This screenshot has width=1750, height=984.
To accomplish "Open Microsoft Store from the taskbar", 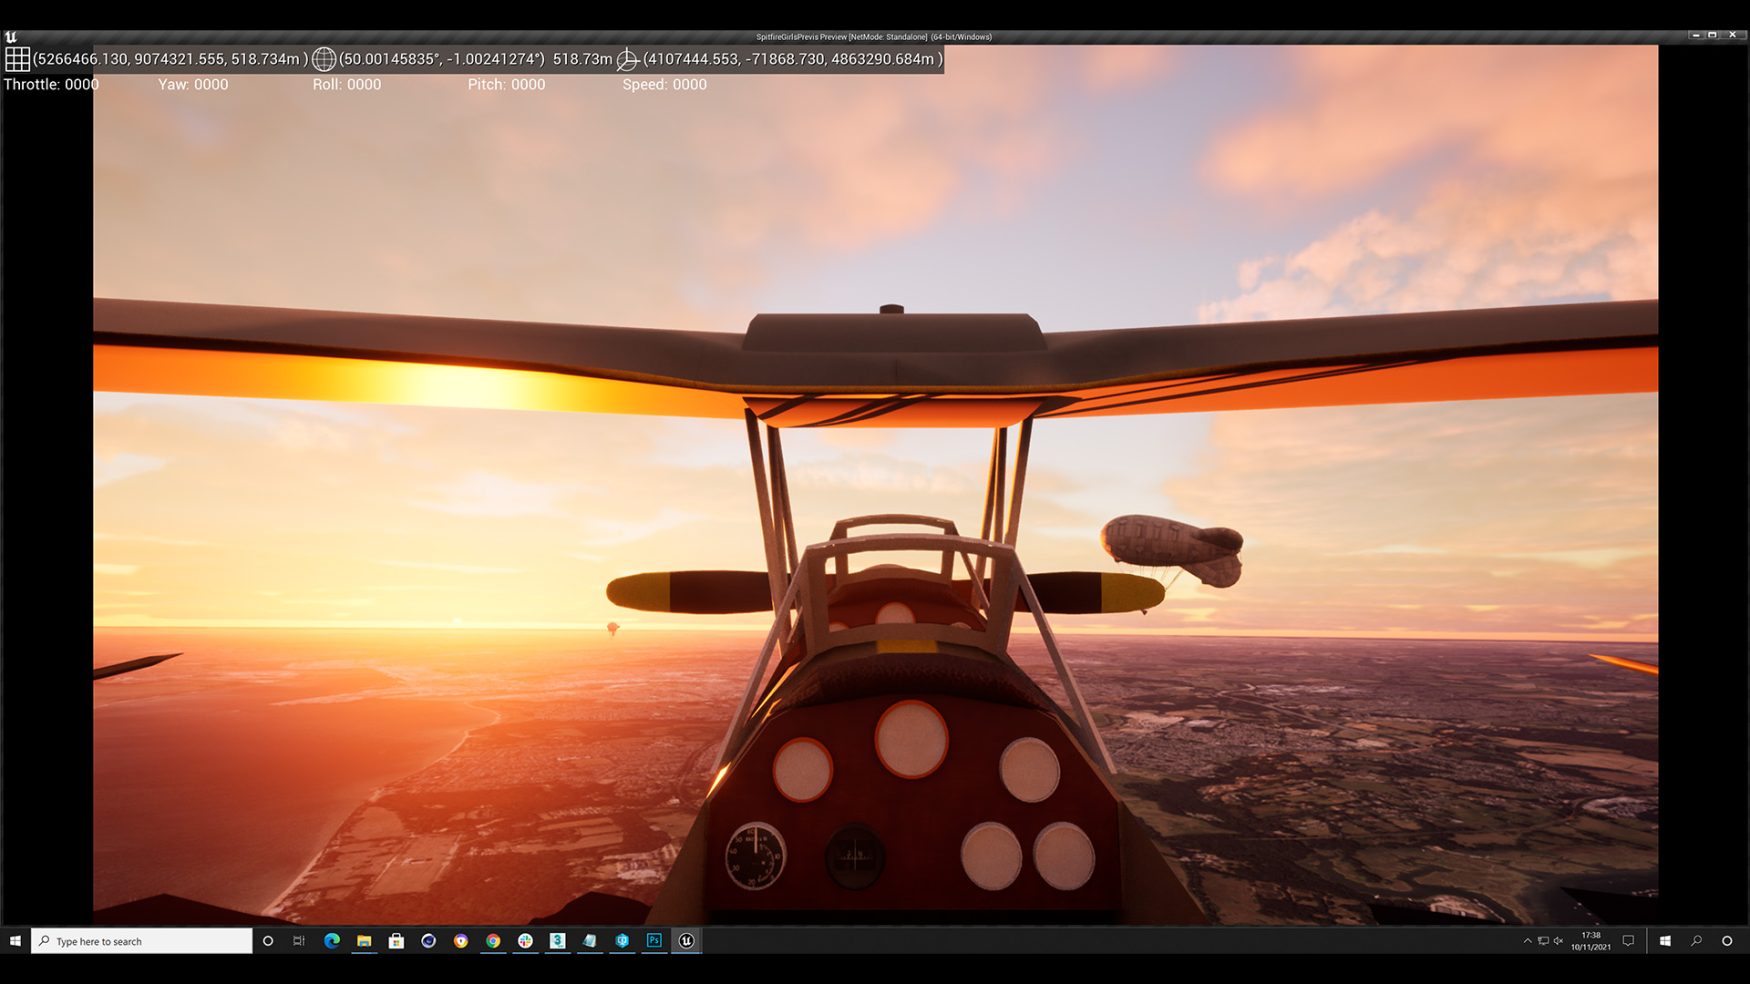I will point(396,941).
